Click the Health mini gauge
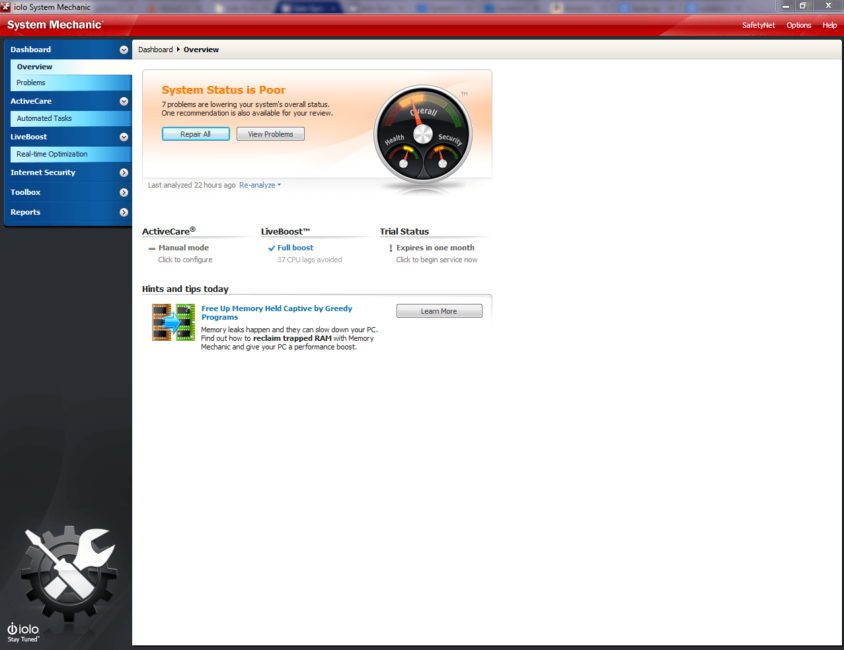 click(404, 156)
